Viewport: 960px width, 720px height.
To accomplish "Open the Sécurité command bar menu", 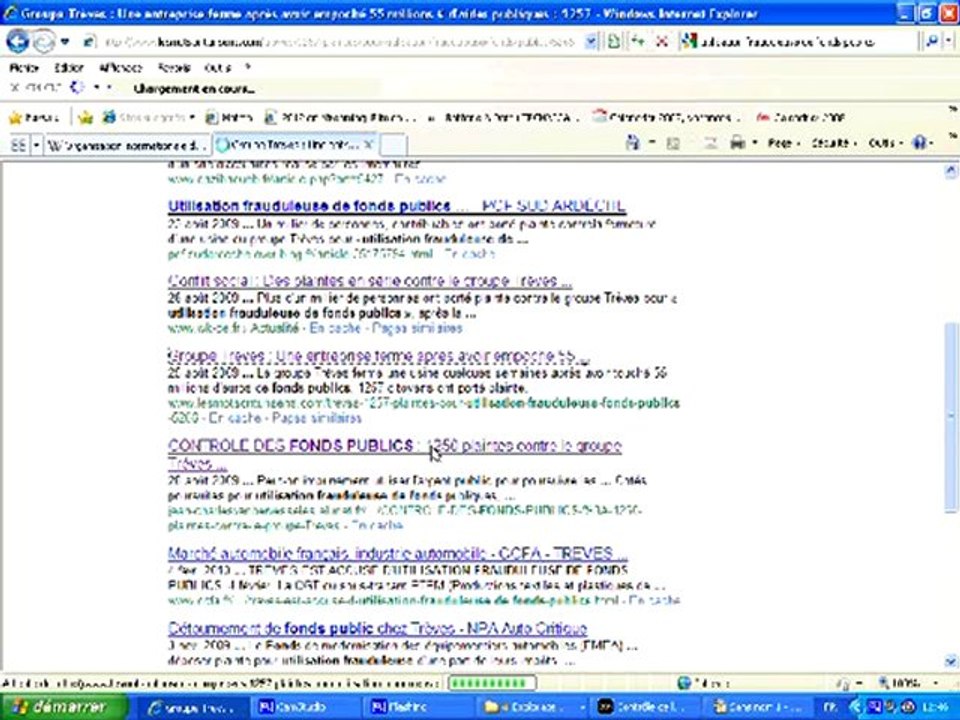I will pyautogui.click(x=833, y=143).
